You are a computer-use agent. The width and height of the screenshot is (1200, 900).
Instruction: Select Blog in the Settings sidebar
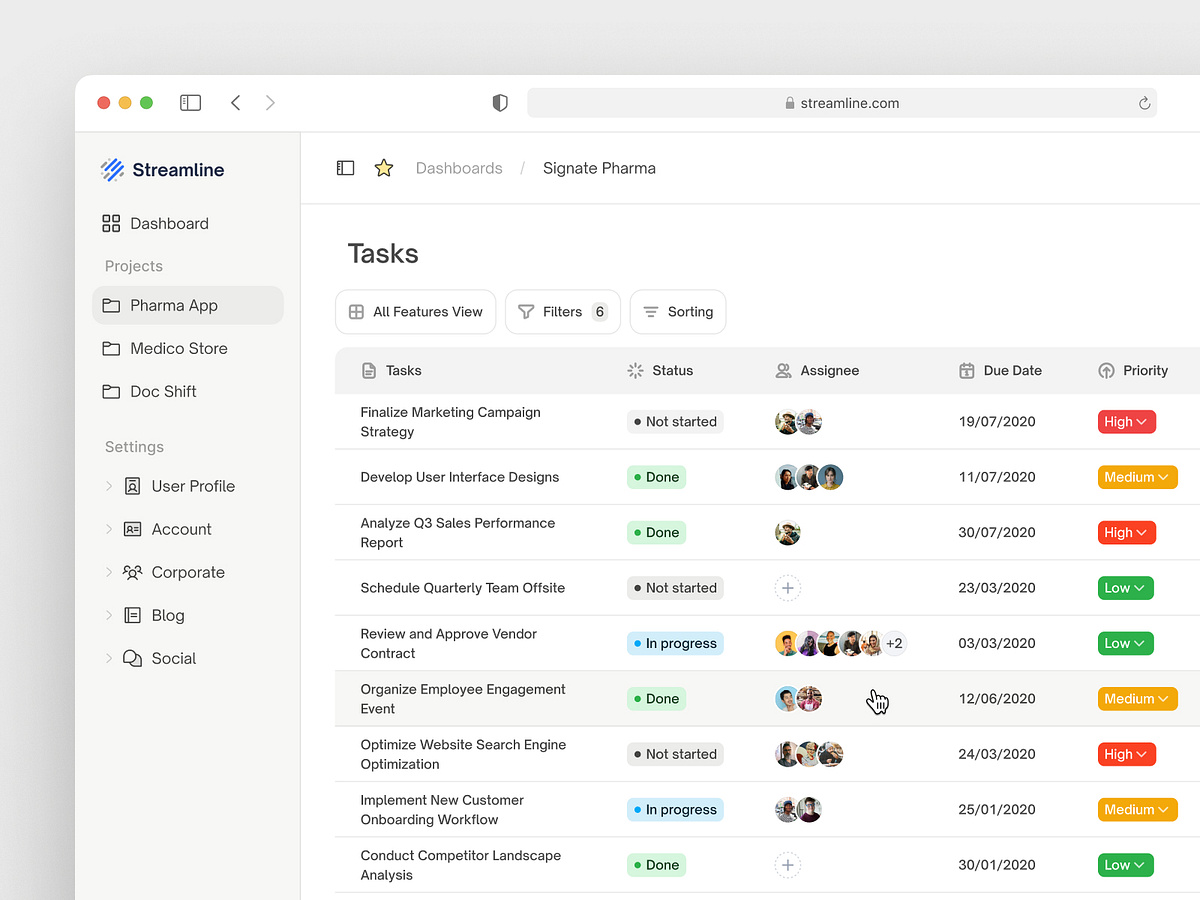(x=168, y=615)
